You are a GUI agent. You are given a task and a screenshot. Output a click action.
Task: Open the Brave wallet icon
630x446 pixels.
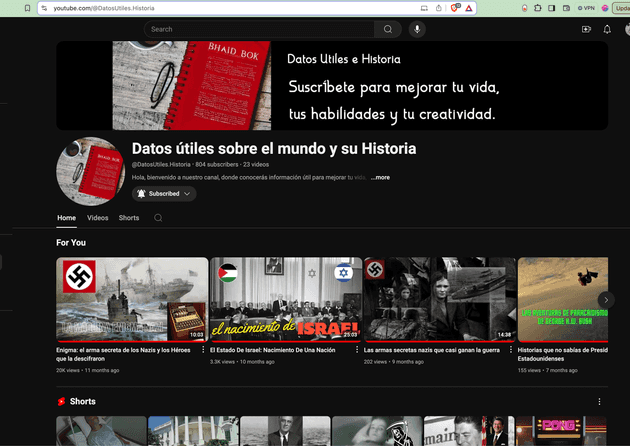pos(567,8)
